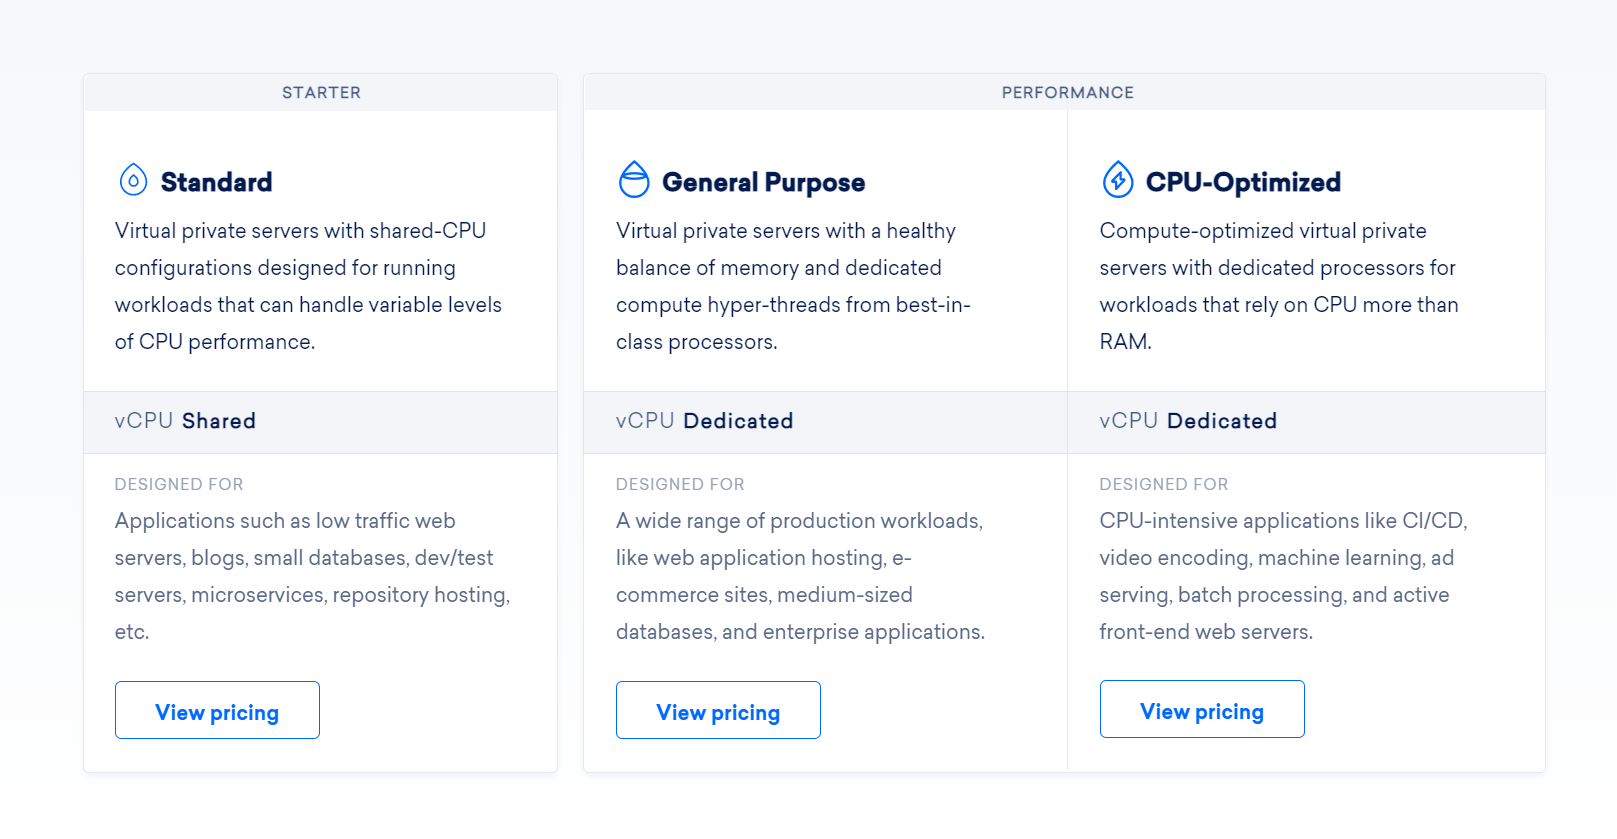Click the CPU-Optimized lightning droplet icon
This screenshot has height=839, width=1617.
(x=1118, y=180)
